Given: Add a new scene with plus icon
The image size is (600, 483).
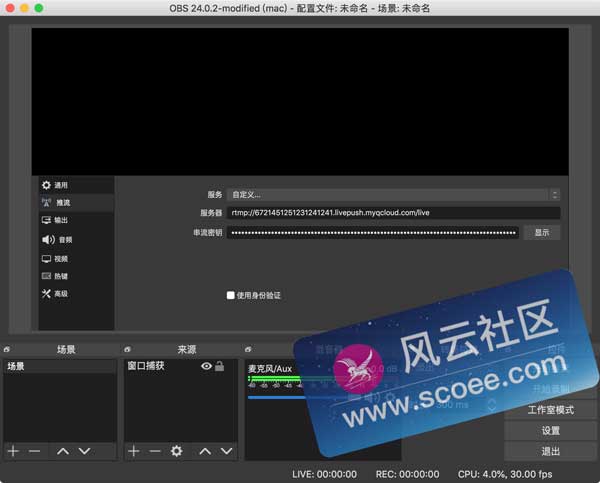Looking at the screenshot, I should pos(13,451).
